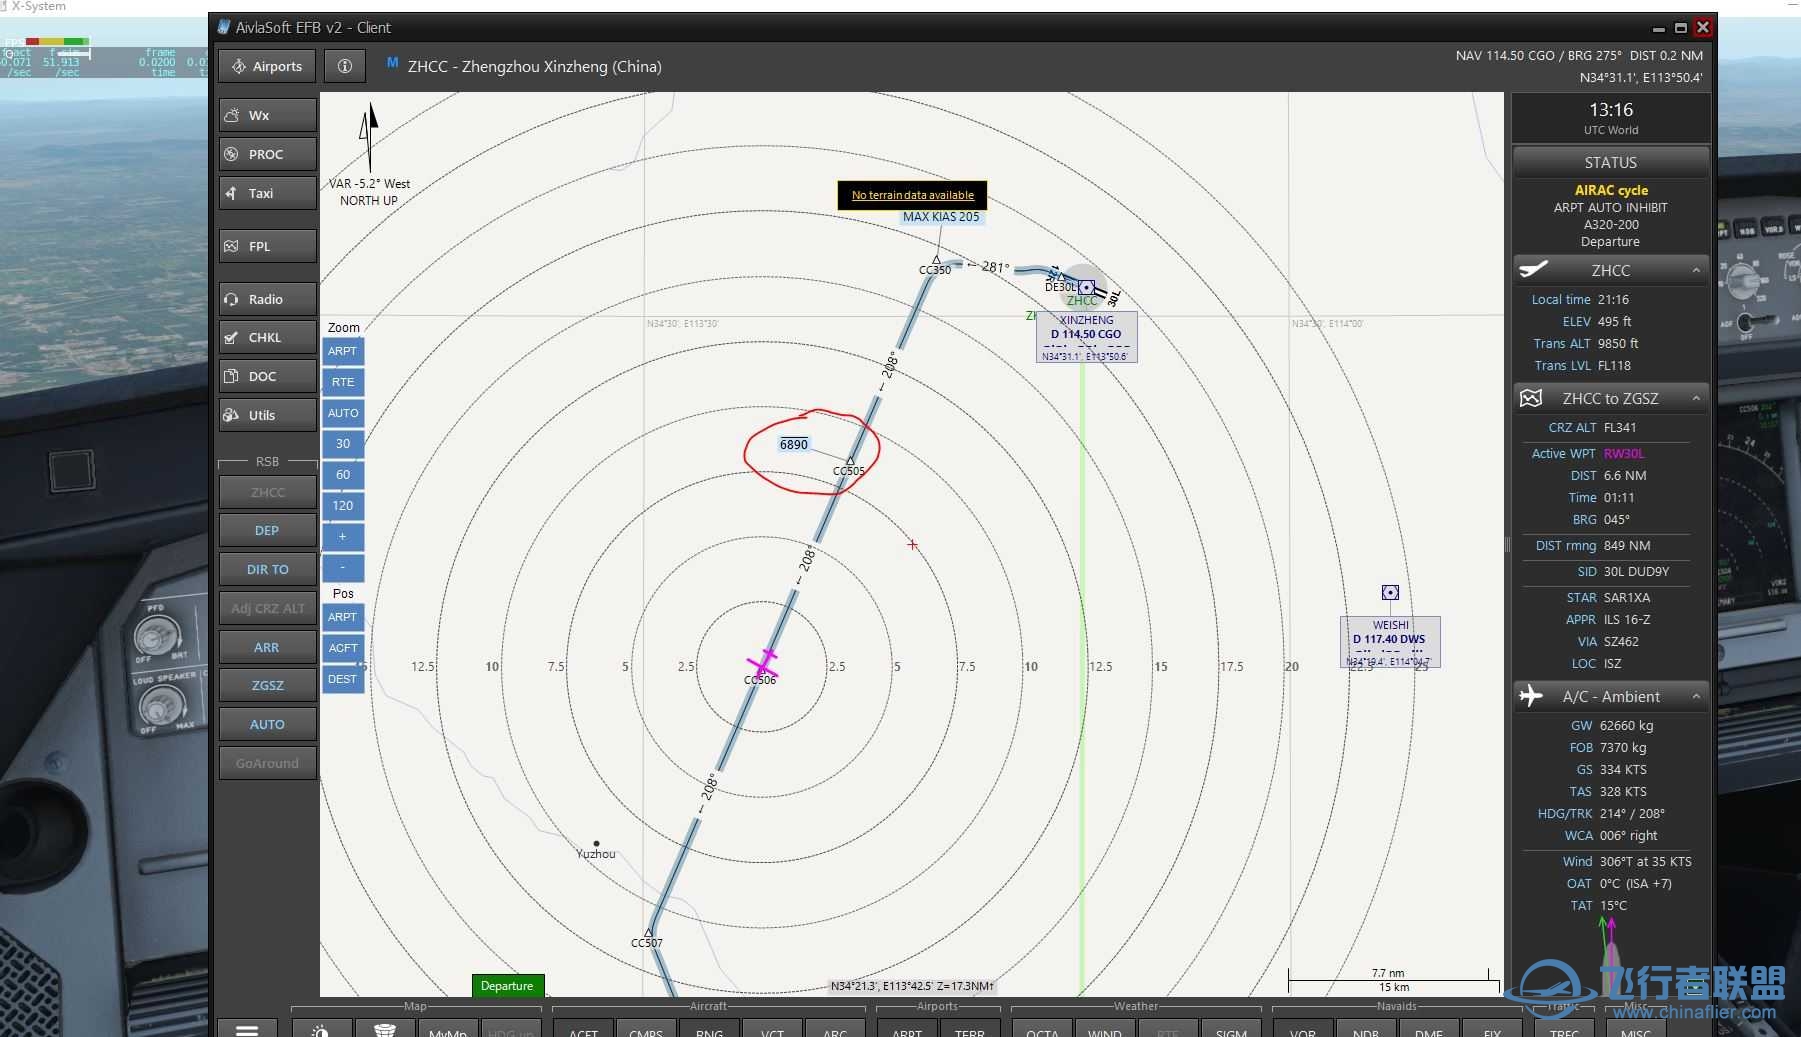The width and height of the screenshot is (1801, 1037).
Task: Open the CHKL checklist page
Action: tap(267, 337)
